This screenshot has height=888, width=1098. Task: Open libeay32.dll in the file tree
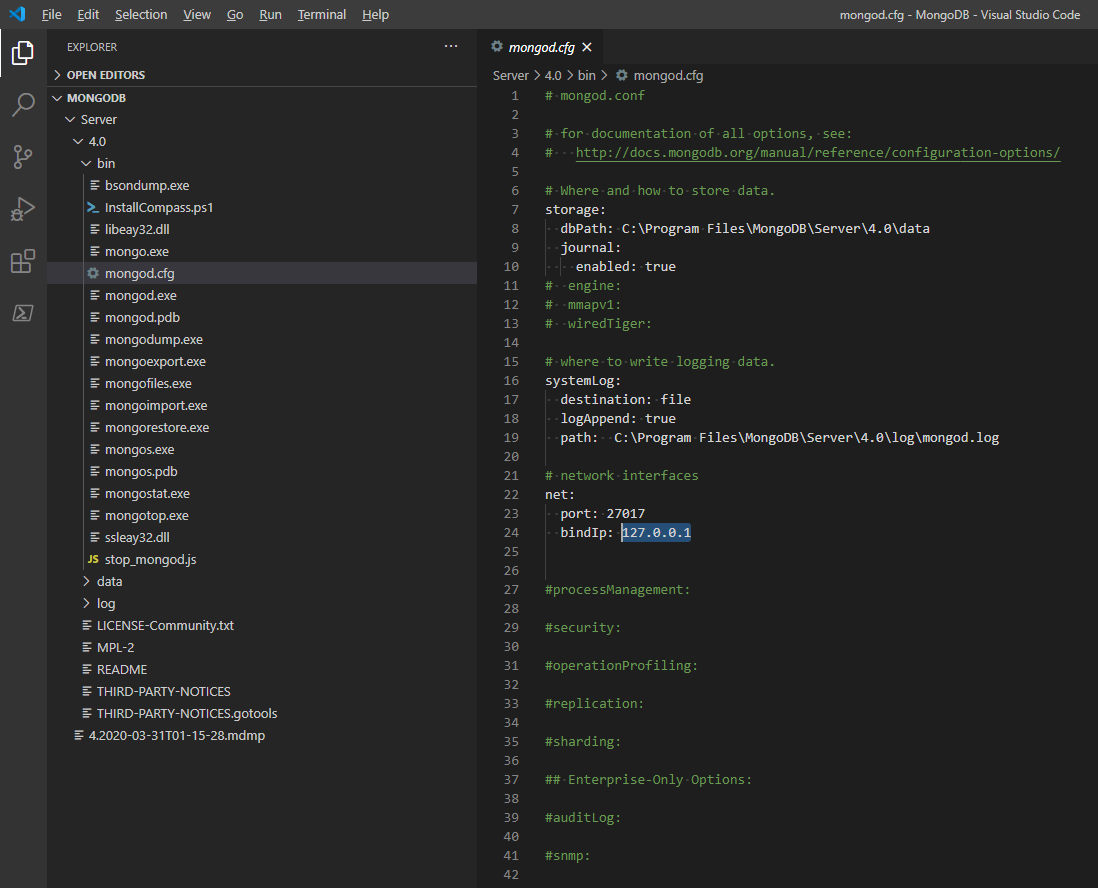coord(262,229)
